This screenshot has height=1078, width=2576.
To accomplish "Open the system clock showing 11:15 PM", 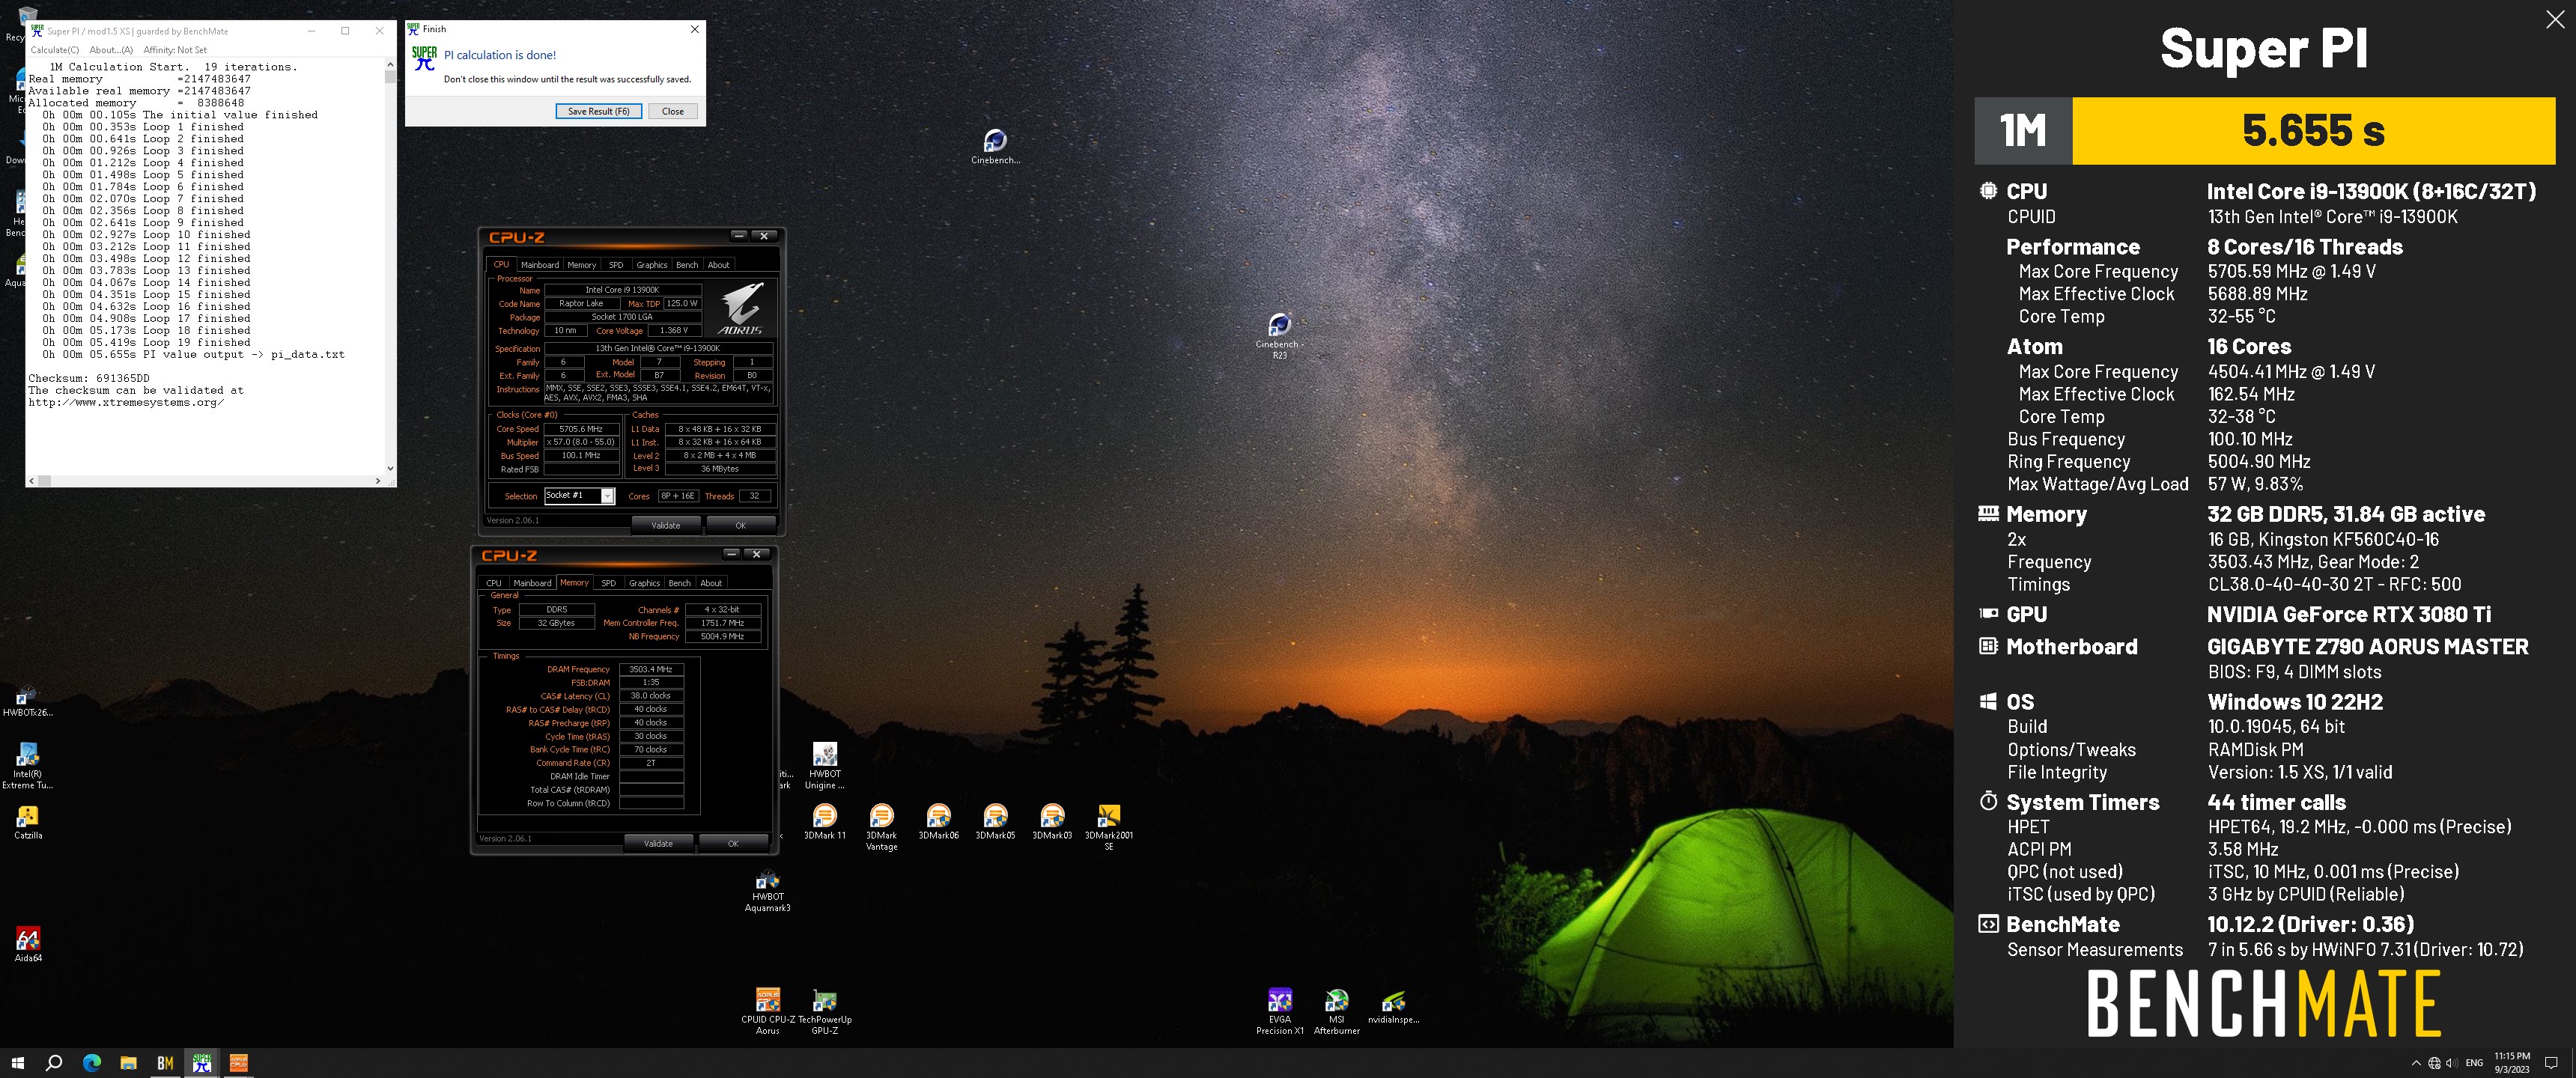I will pyautogui.click(x=2512, y=1063).
